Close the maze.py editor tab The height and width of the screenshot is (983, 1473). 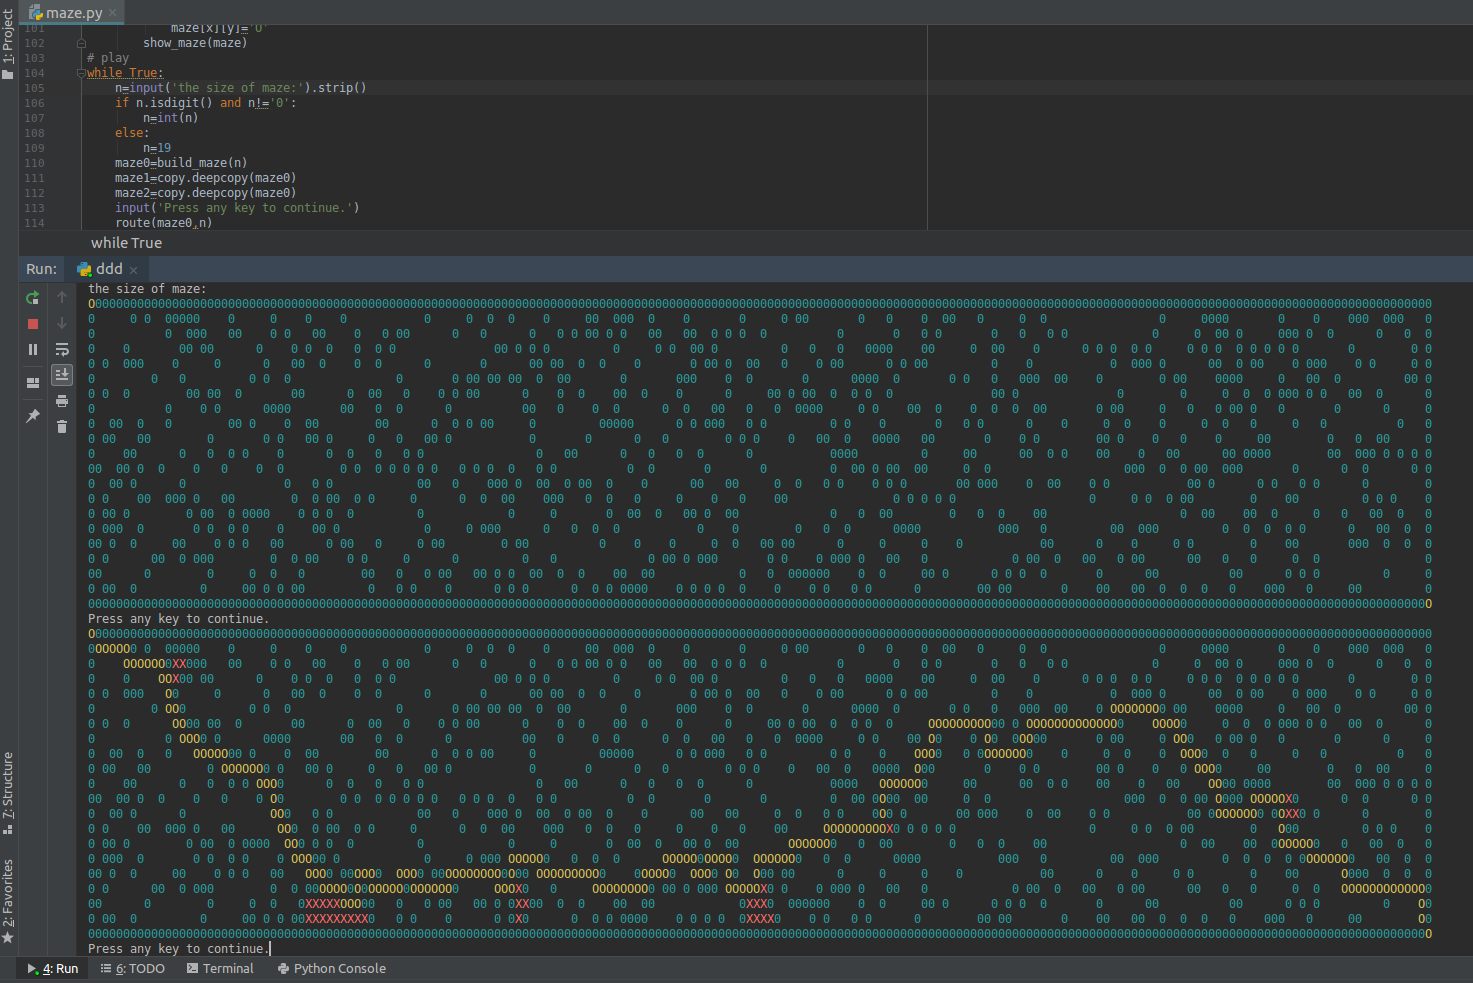pyautogui.click(x=112, y=13)
